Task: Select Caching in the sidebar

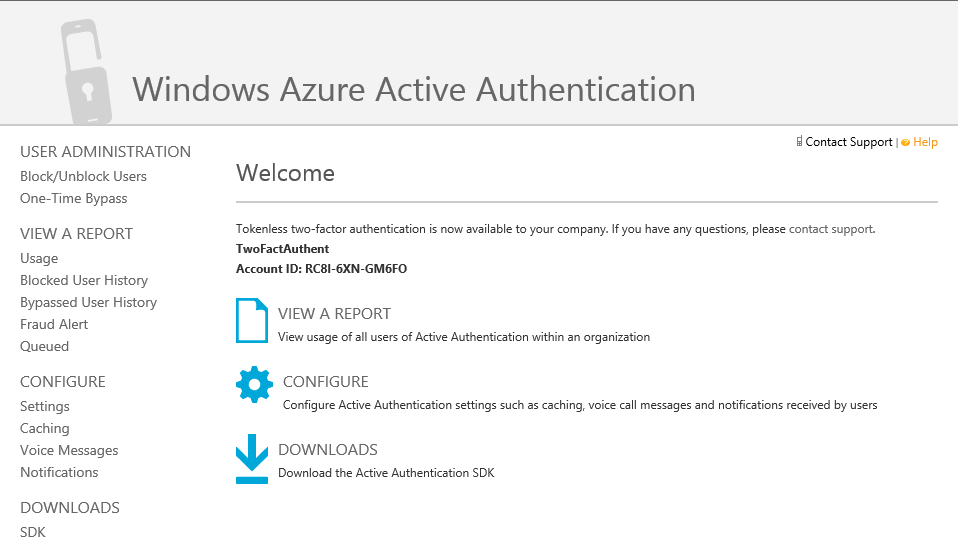Action: (x=45, y=428)
